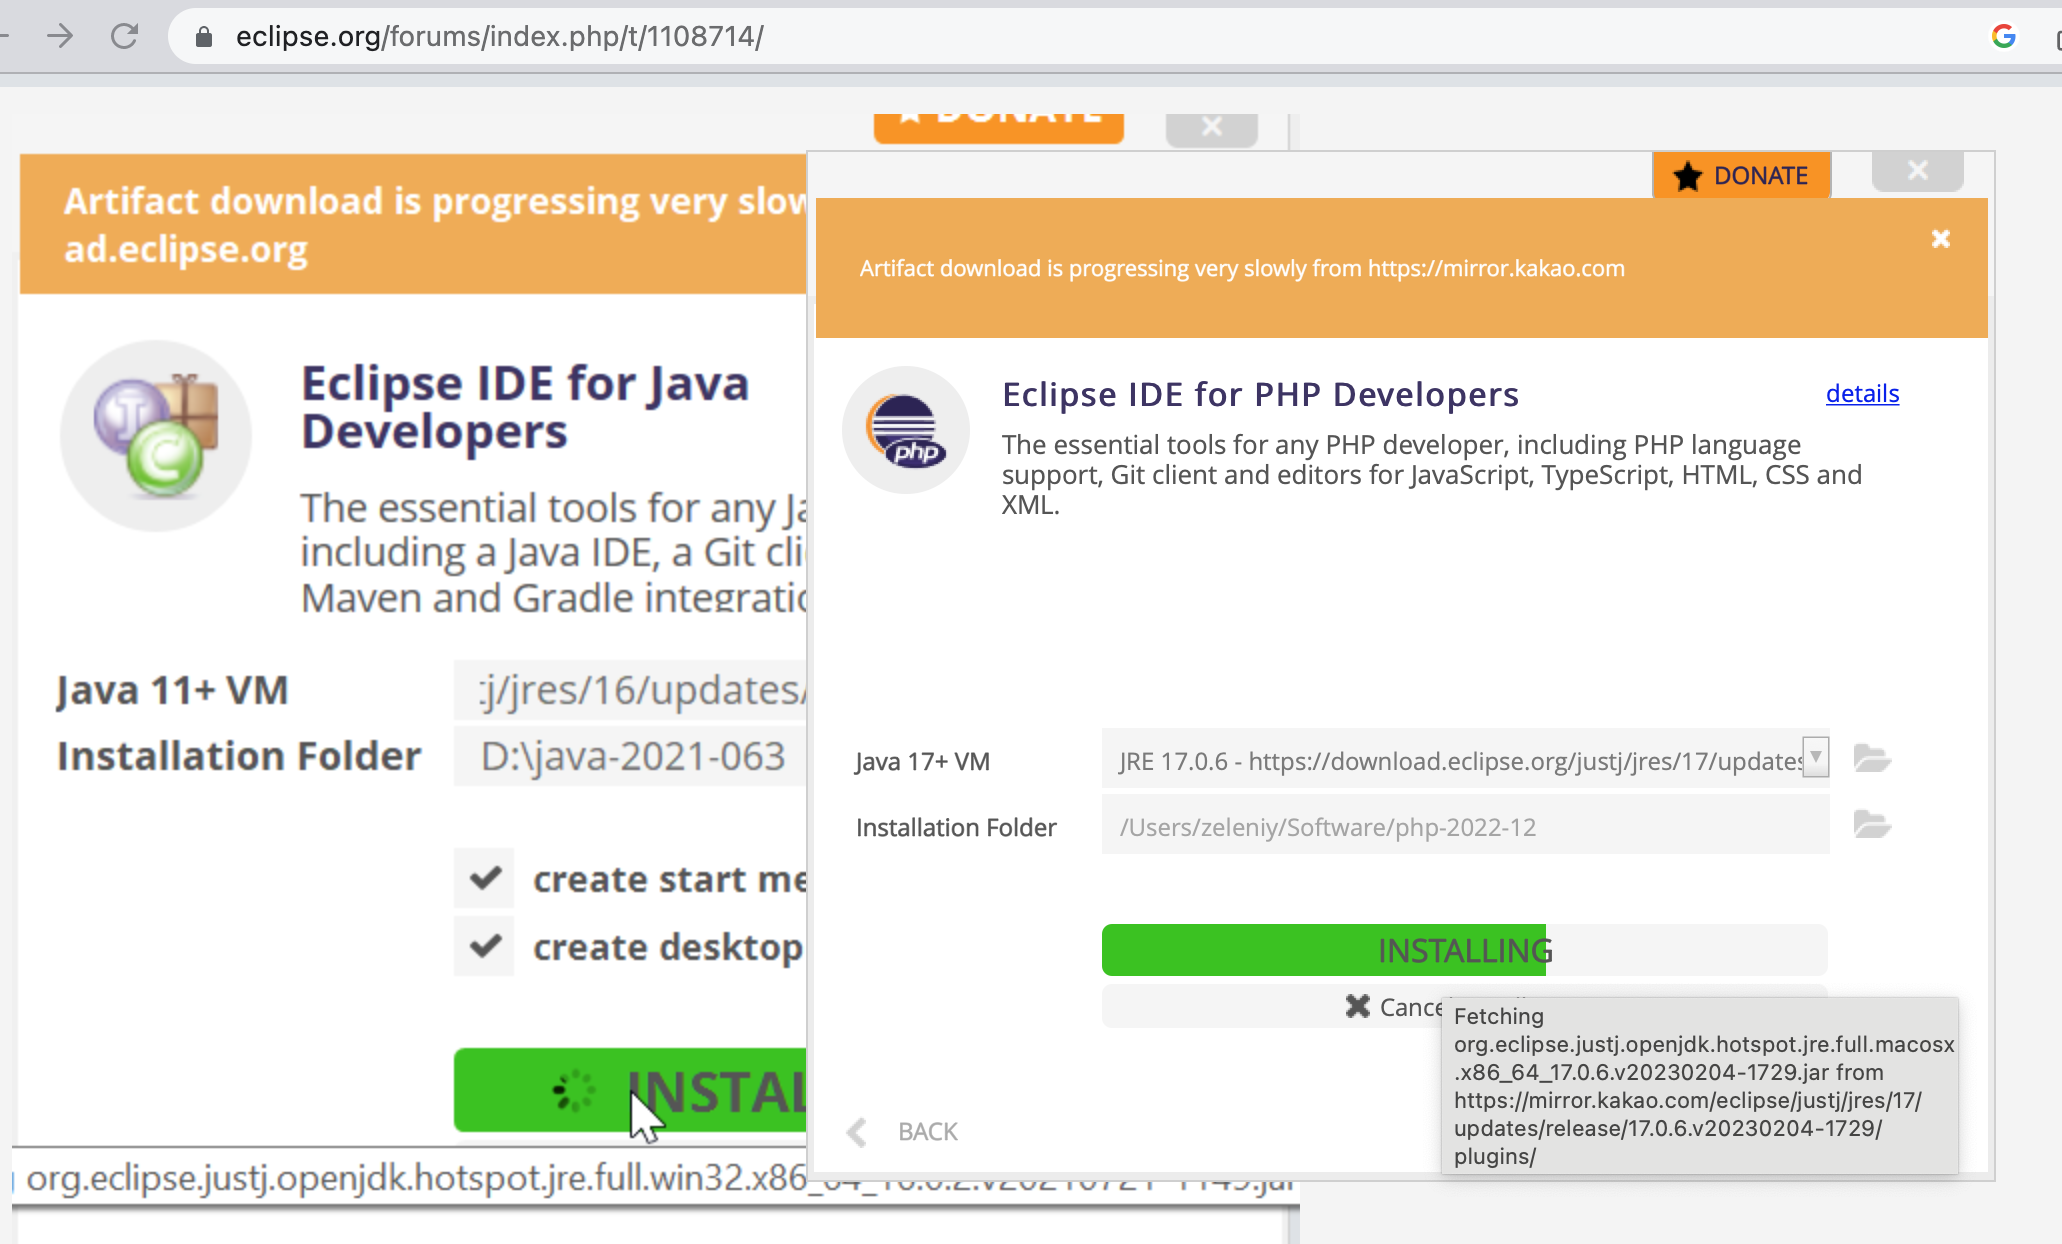Open the details link

(x=1861, y=394)
